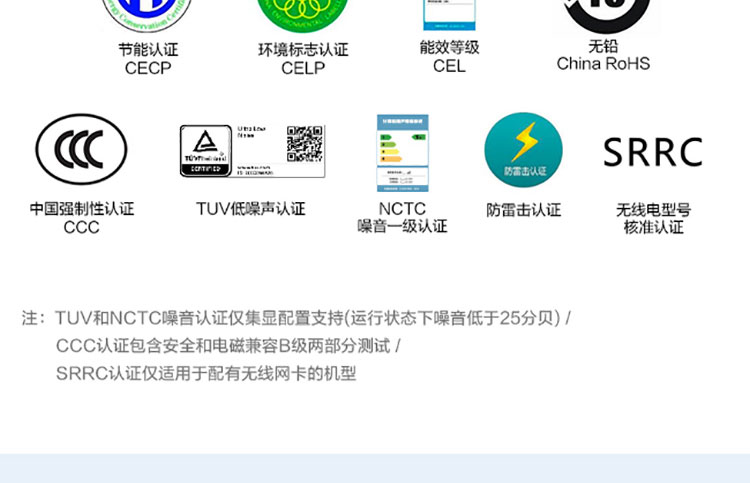Click the NCTC noise level rating chart

pyautogui.click(x=402, y=153)
